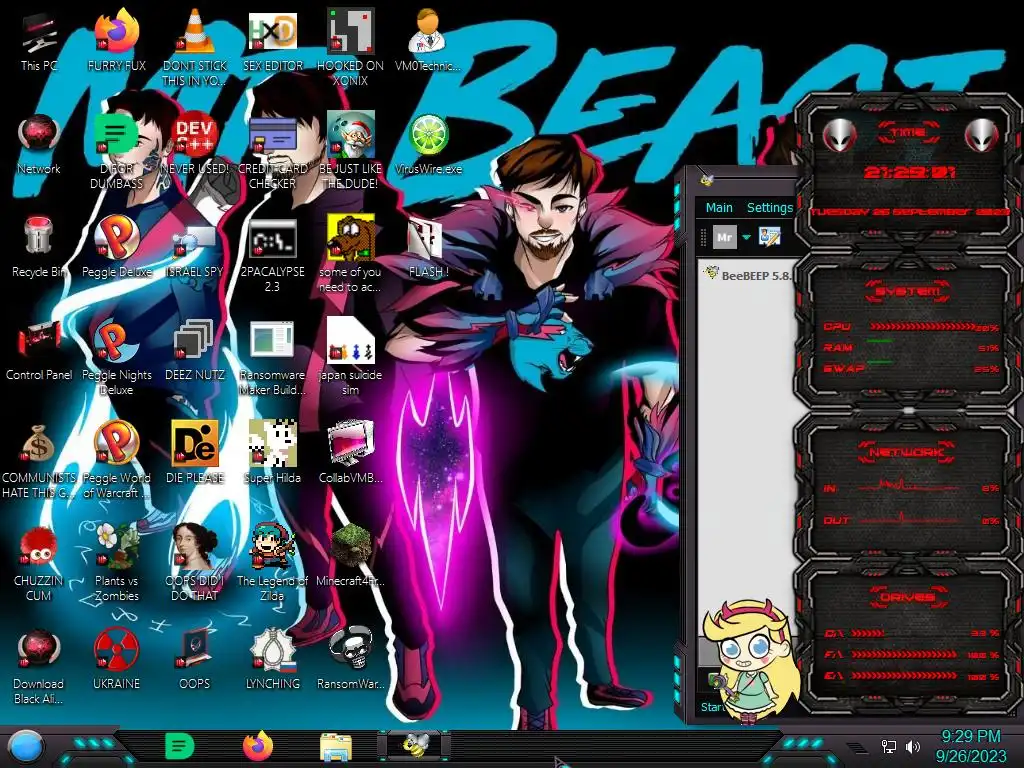The width and height of the screenshot is (1024, 768).
Task: Open the volume speaker tray icon
Action: [x=914, y=746]
